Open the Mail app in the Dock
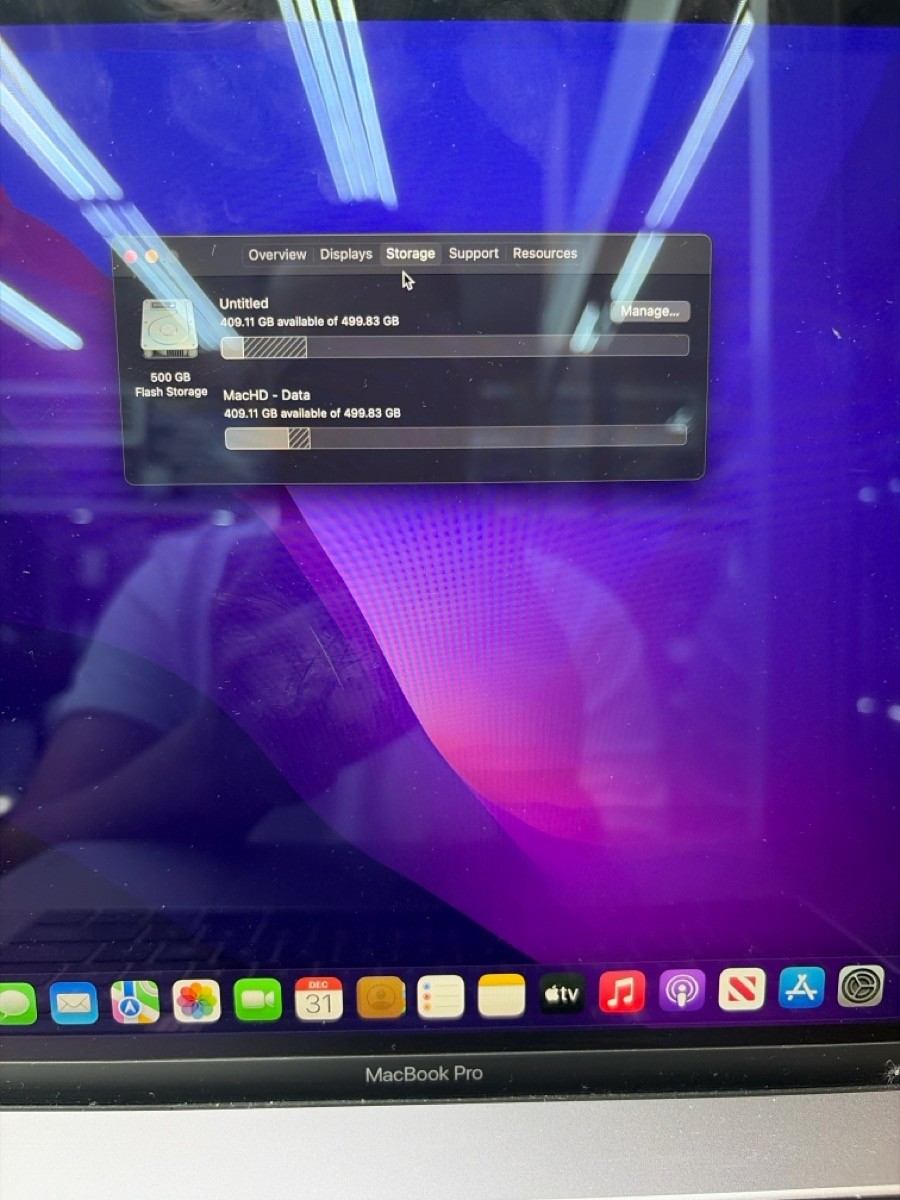 74,1002
